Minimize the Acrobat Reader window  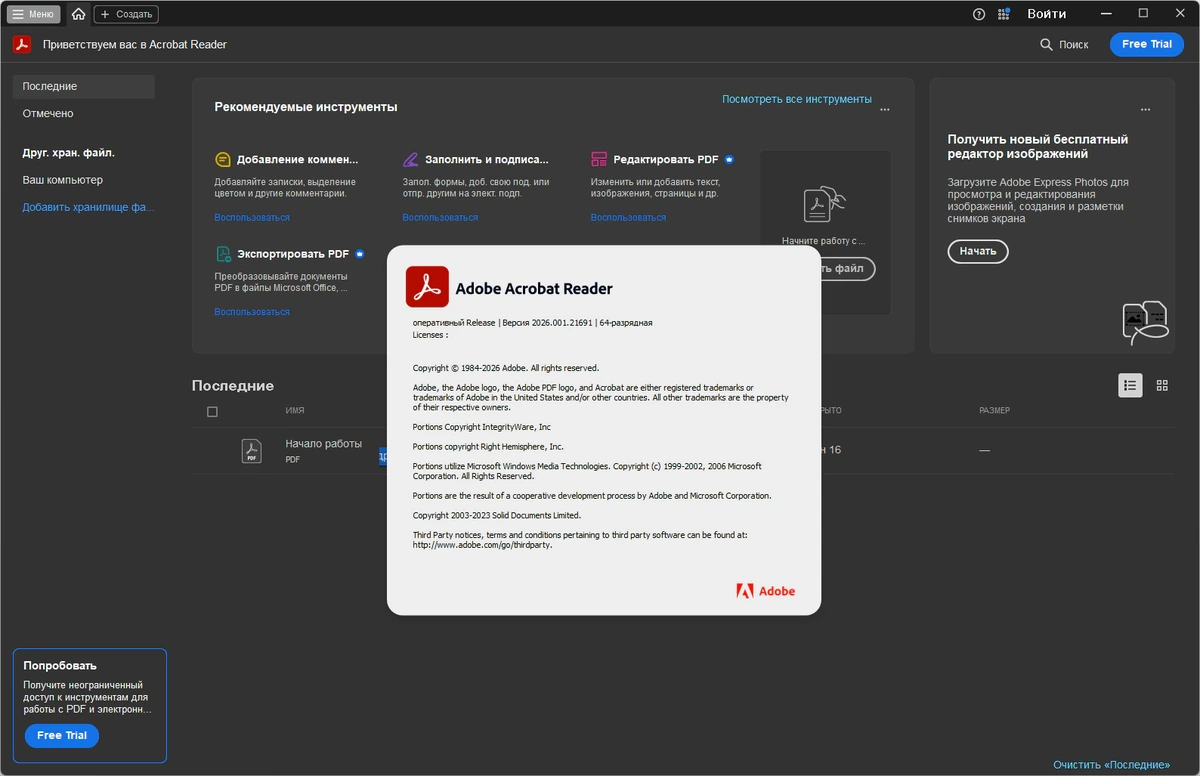(1107, 14)
